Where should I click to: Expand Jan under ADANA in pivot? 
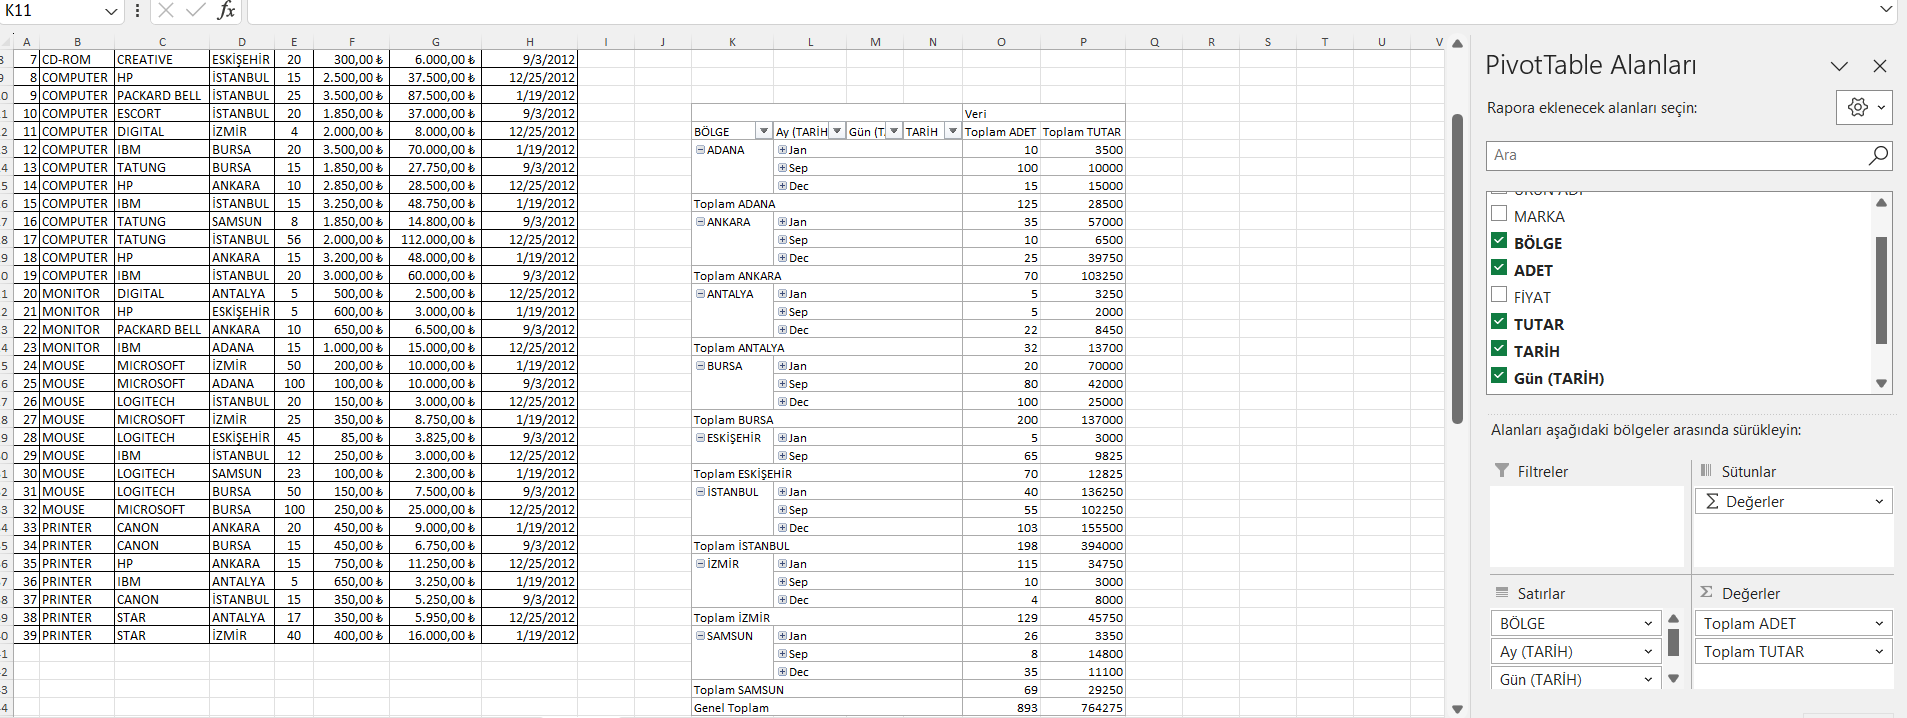(x=783, y=150)
